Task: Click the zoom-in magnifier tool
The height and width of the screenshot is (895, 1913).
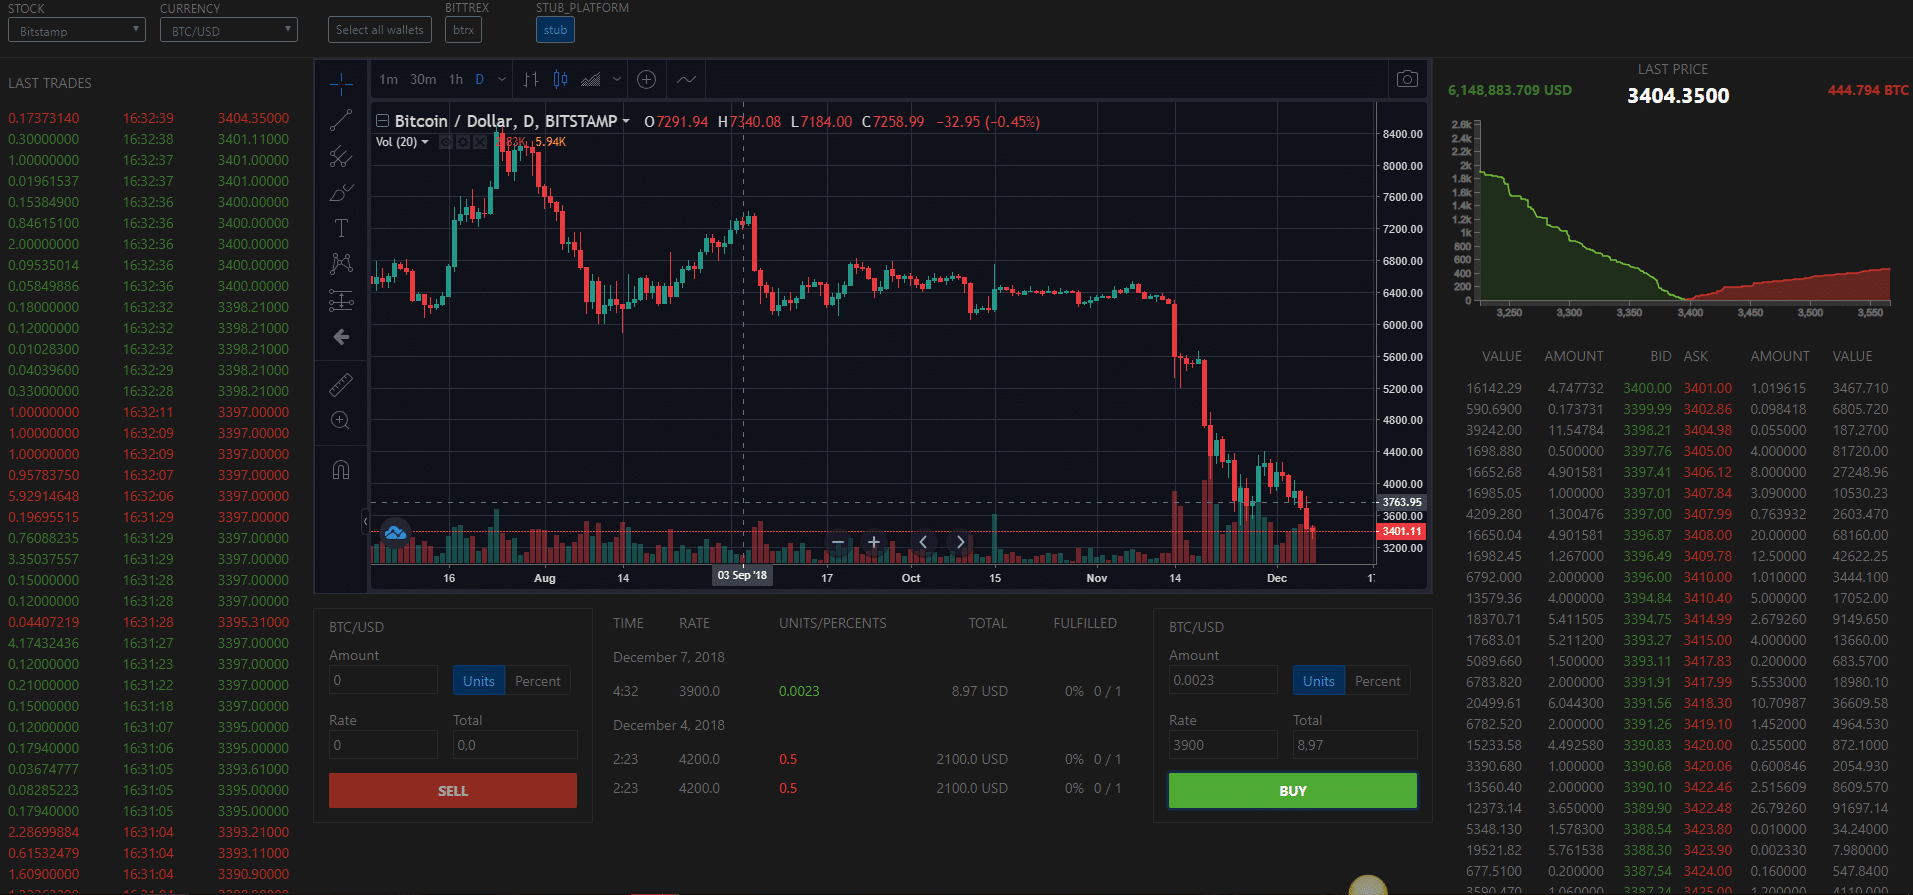Action: coord(341,421)
